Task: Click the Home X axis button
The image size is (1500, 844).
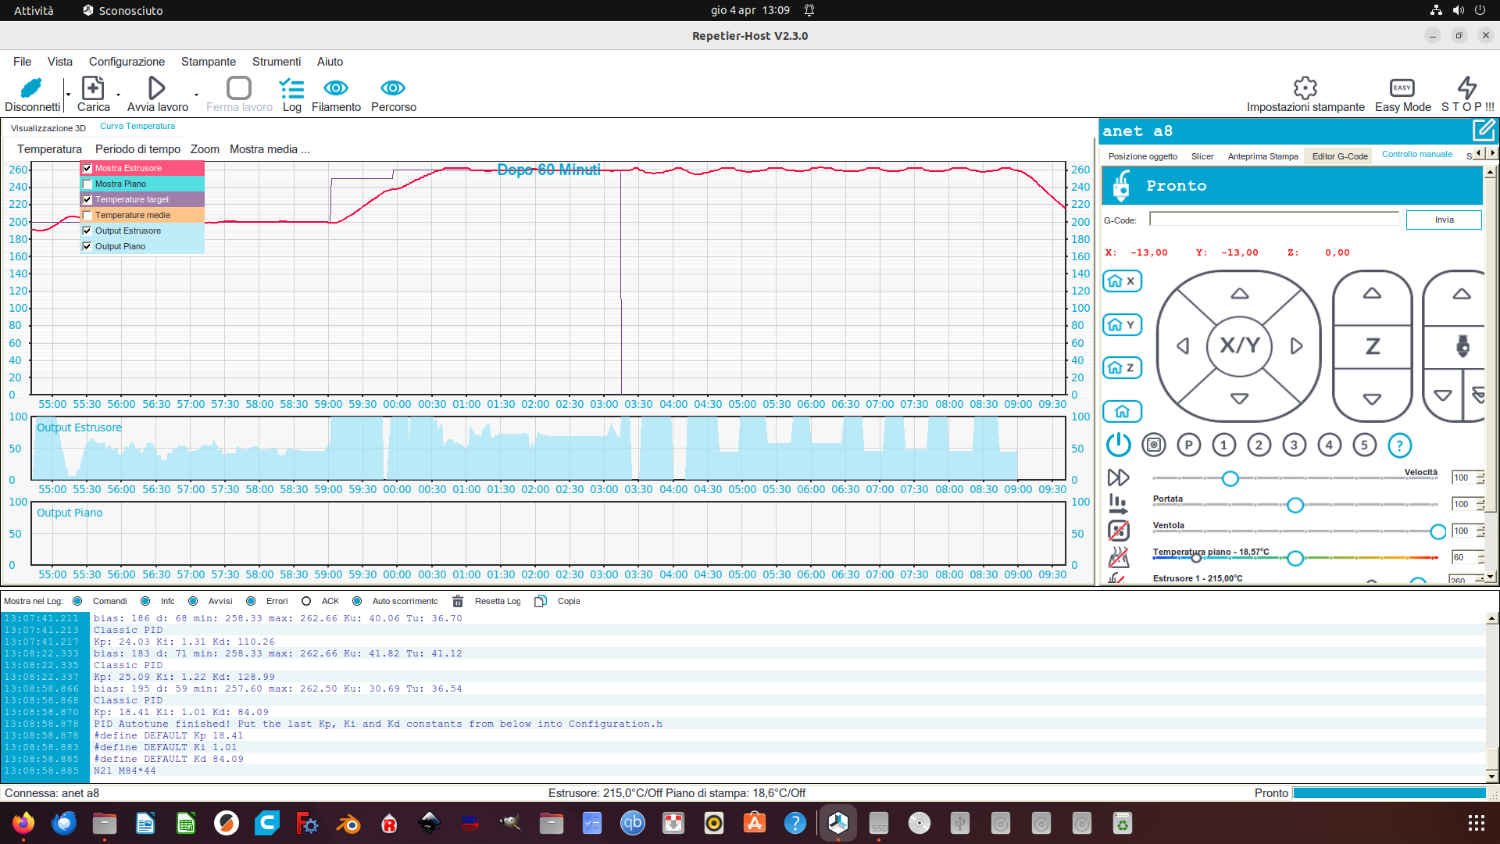Action: click(1122, 282)
